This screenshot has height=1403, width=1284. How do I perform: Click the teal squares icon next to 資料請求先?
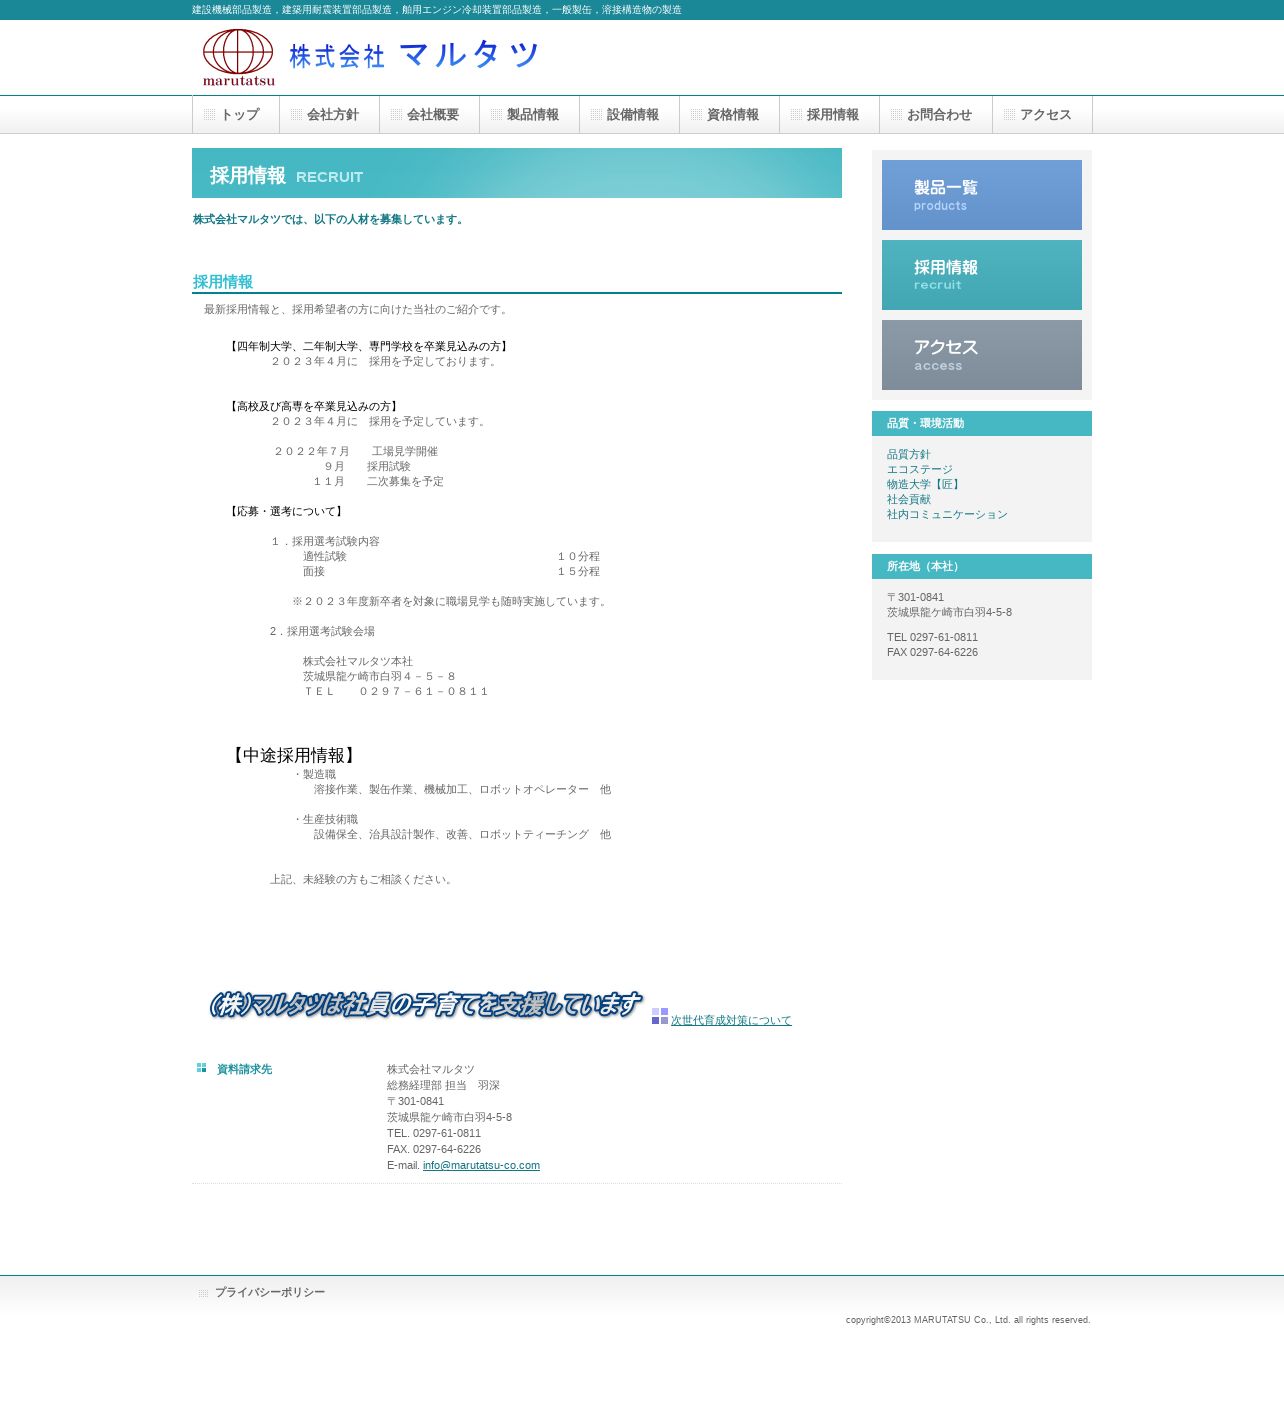click(201, 1068)
